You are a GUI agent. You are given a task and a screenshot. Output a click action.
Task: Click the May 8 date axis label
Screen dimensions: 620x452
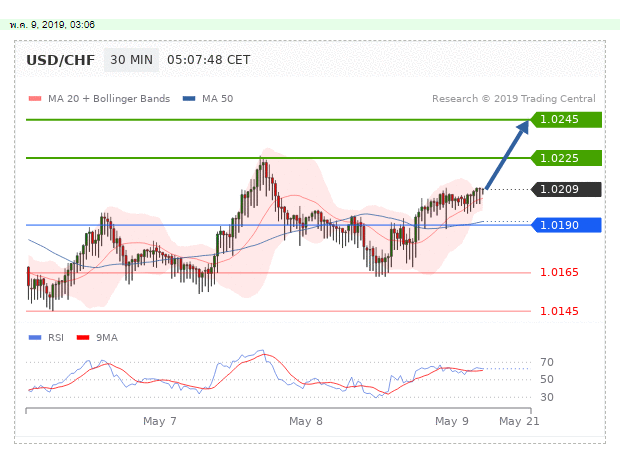pyautogui.click(x=306, y=421)
